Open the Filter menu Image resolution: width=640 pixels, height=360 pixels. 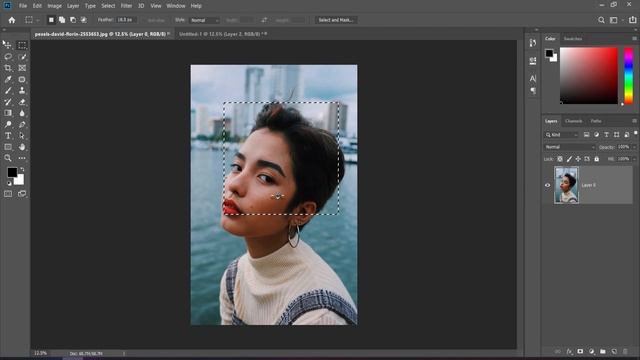126,6
